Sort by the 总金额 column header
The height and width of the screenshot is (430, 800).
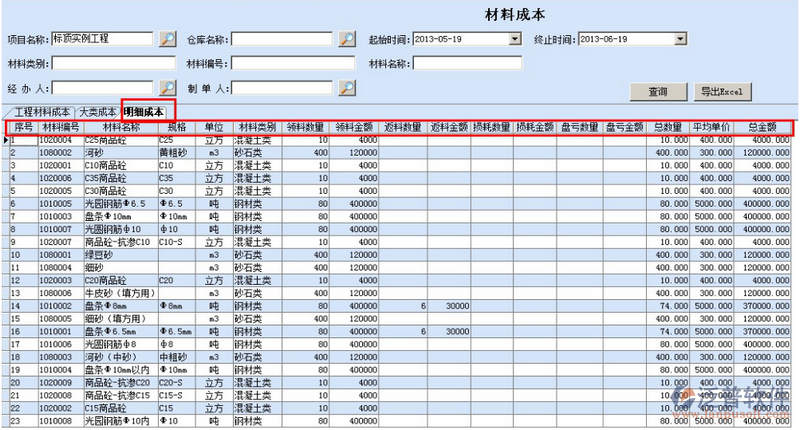[x=762, y=128]
